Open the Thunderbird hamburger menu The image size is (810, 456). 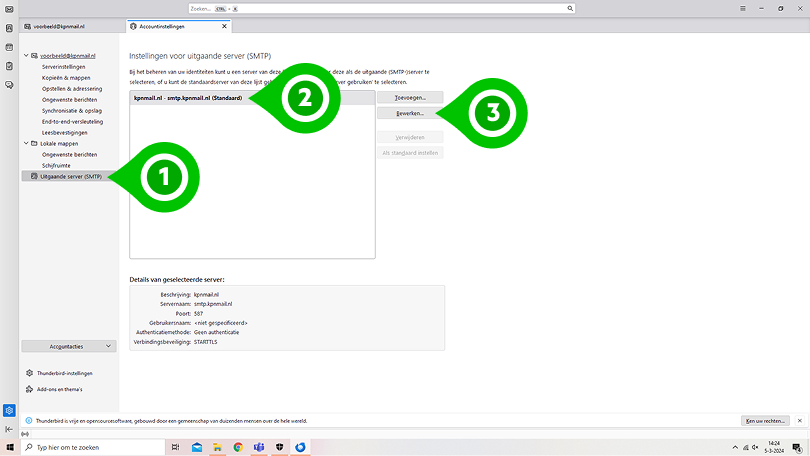(743, 9)
